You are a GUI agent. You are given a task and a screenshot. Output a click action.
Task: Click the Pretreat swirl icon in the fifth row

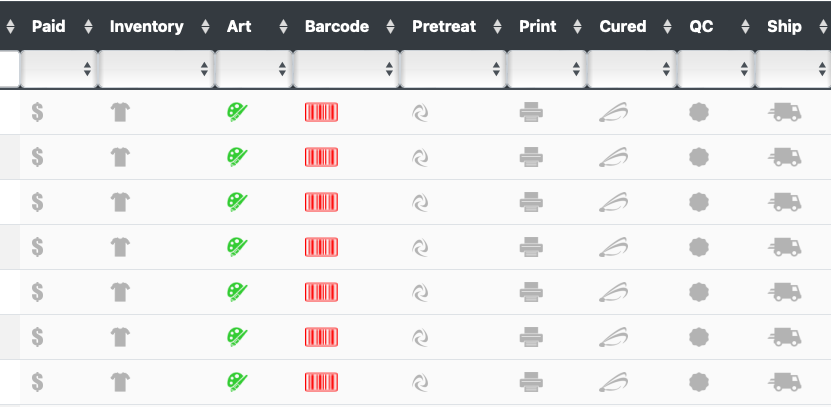[420, 292]
